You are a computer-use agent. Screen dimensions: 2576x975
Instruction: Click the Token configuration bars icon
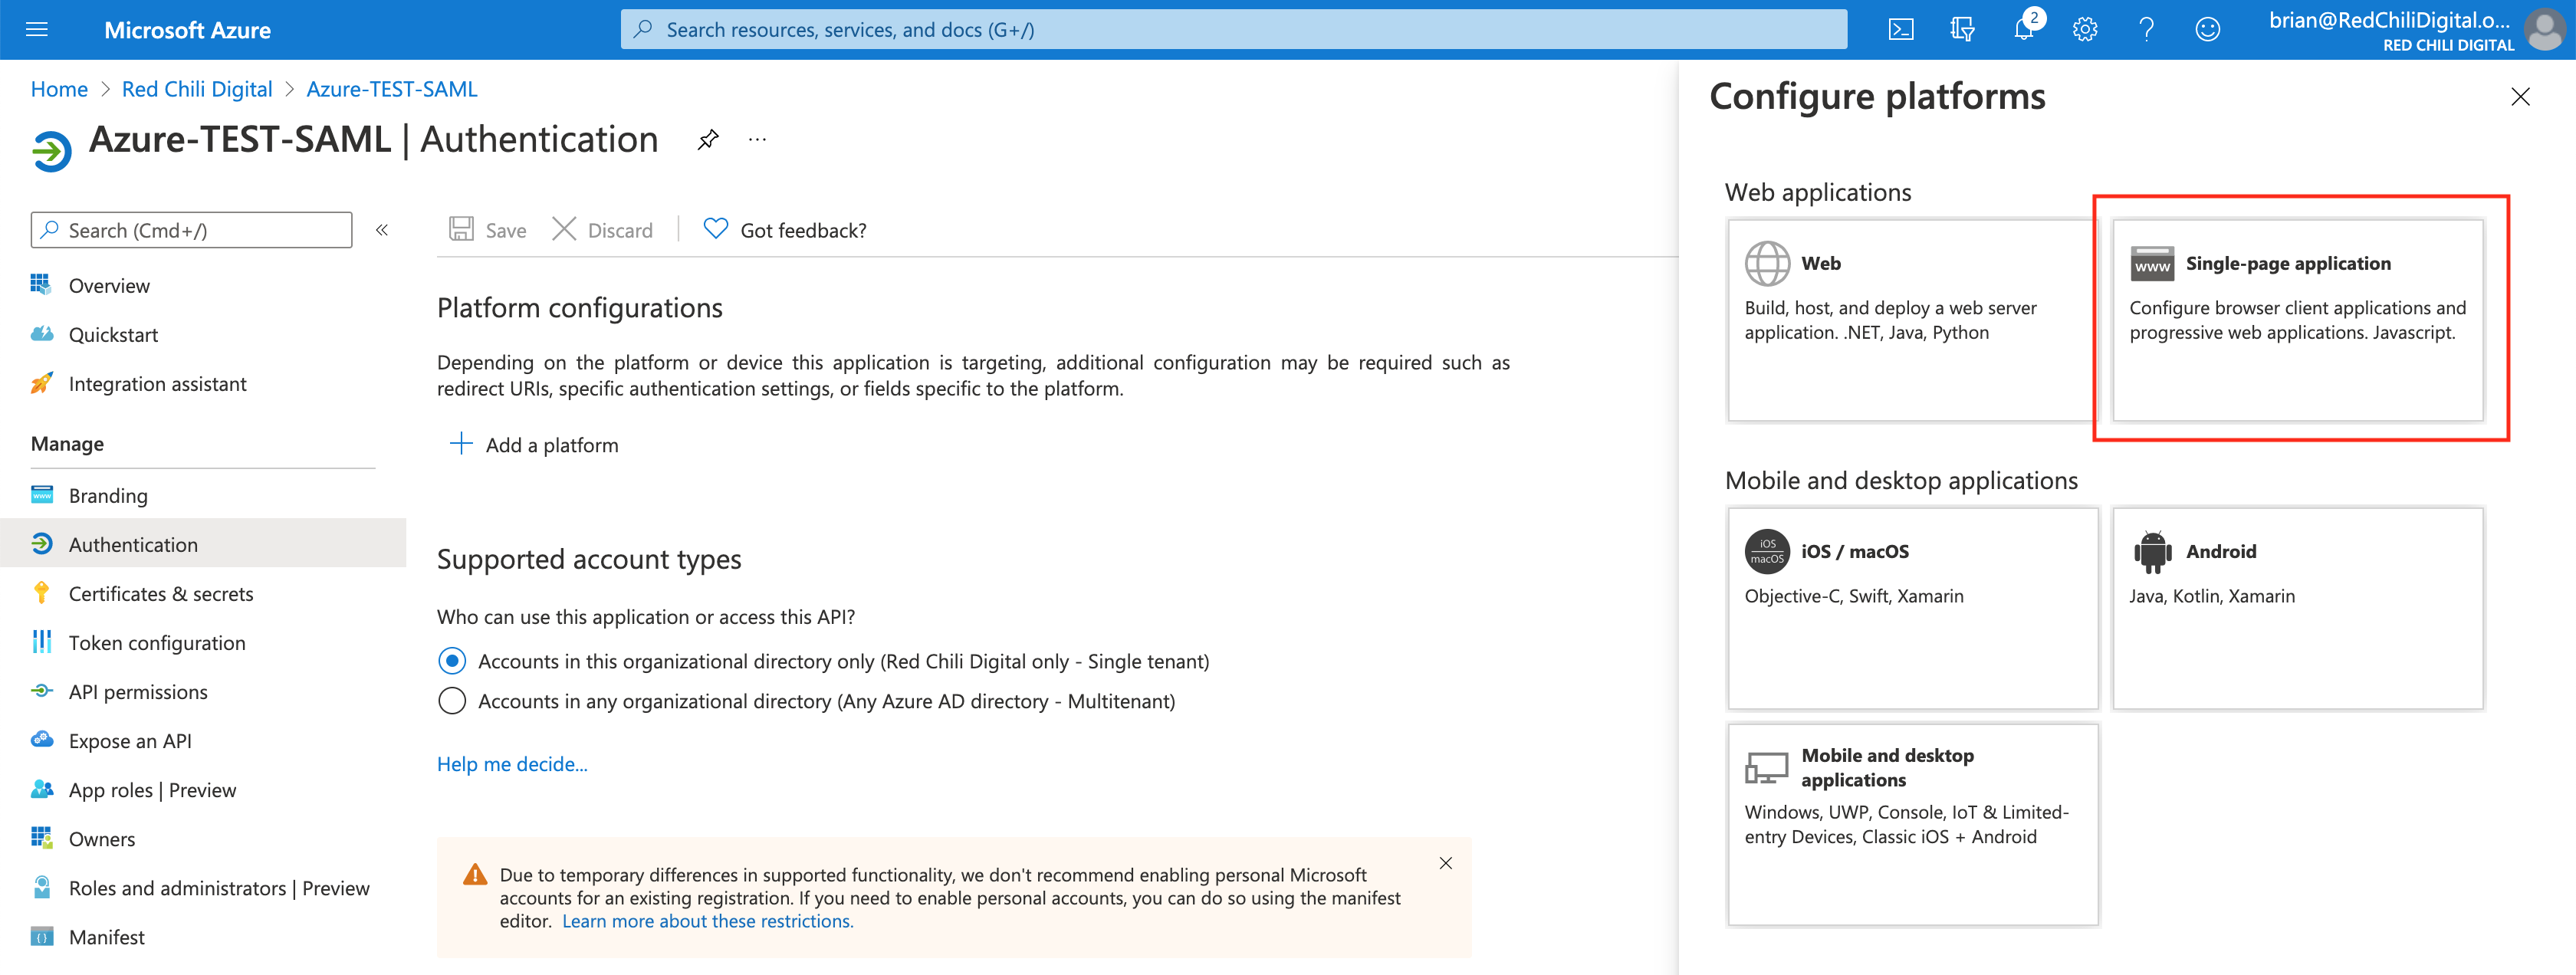[41, 642]
